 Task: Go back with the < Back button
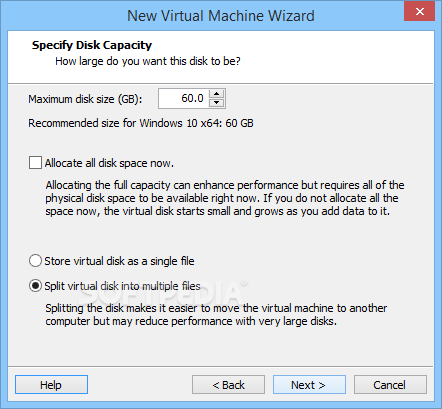click(x=228, y=385)
